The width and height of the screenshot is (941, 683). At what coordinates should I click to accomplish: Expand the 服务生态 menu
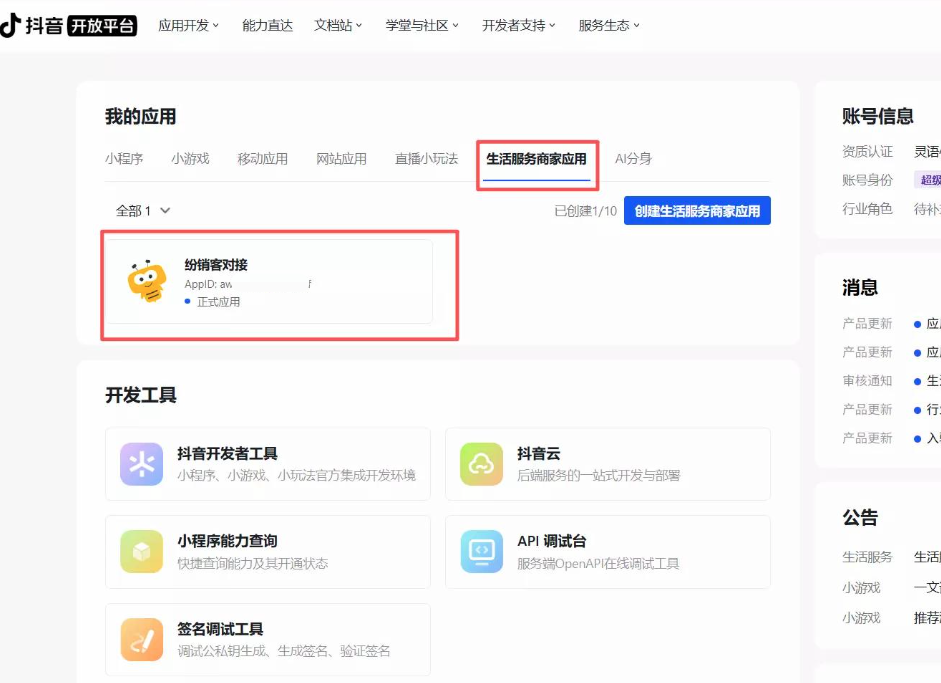tap(609, 25)
